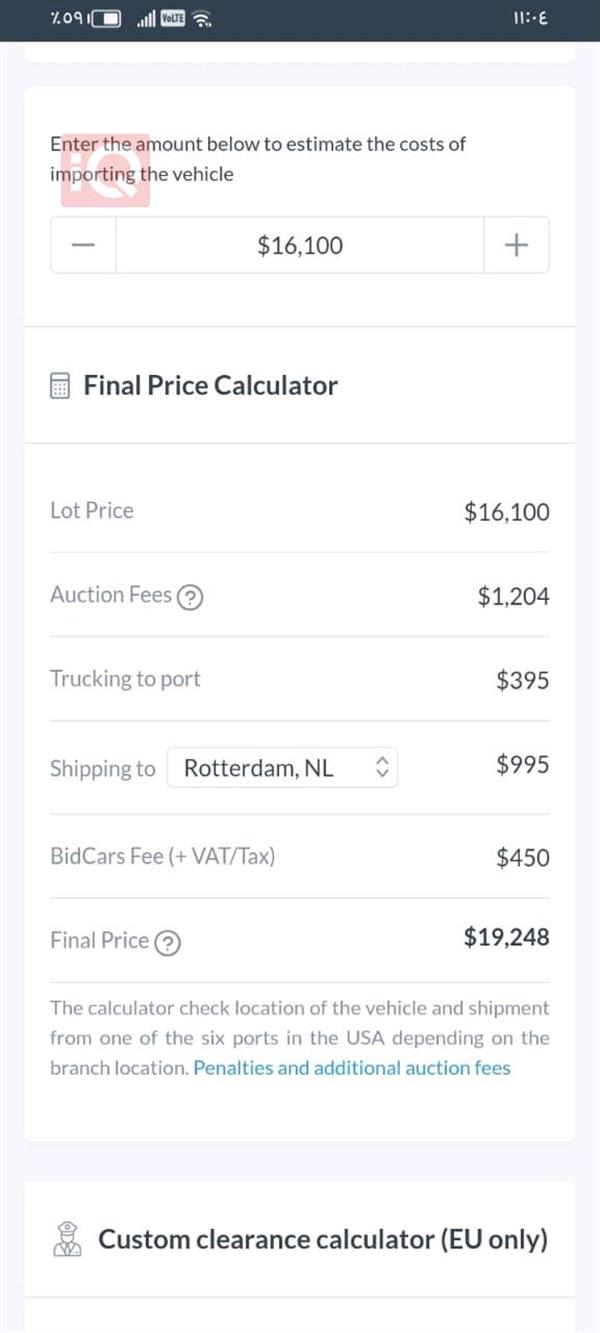The image size is (600, 1333).
Task: Open Penalties and additional auction fees link
Action: (352, 1068)
